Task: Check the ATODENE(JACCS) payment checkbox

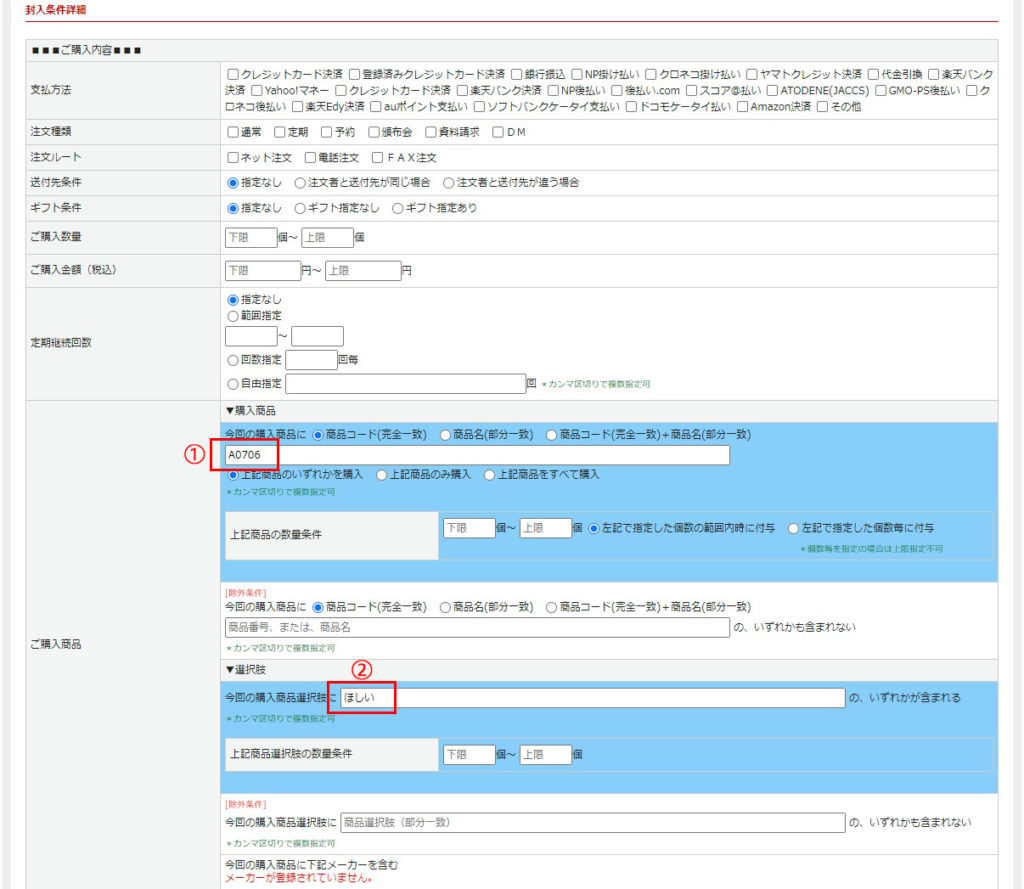Action: coord(773,90)
